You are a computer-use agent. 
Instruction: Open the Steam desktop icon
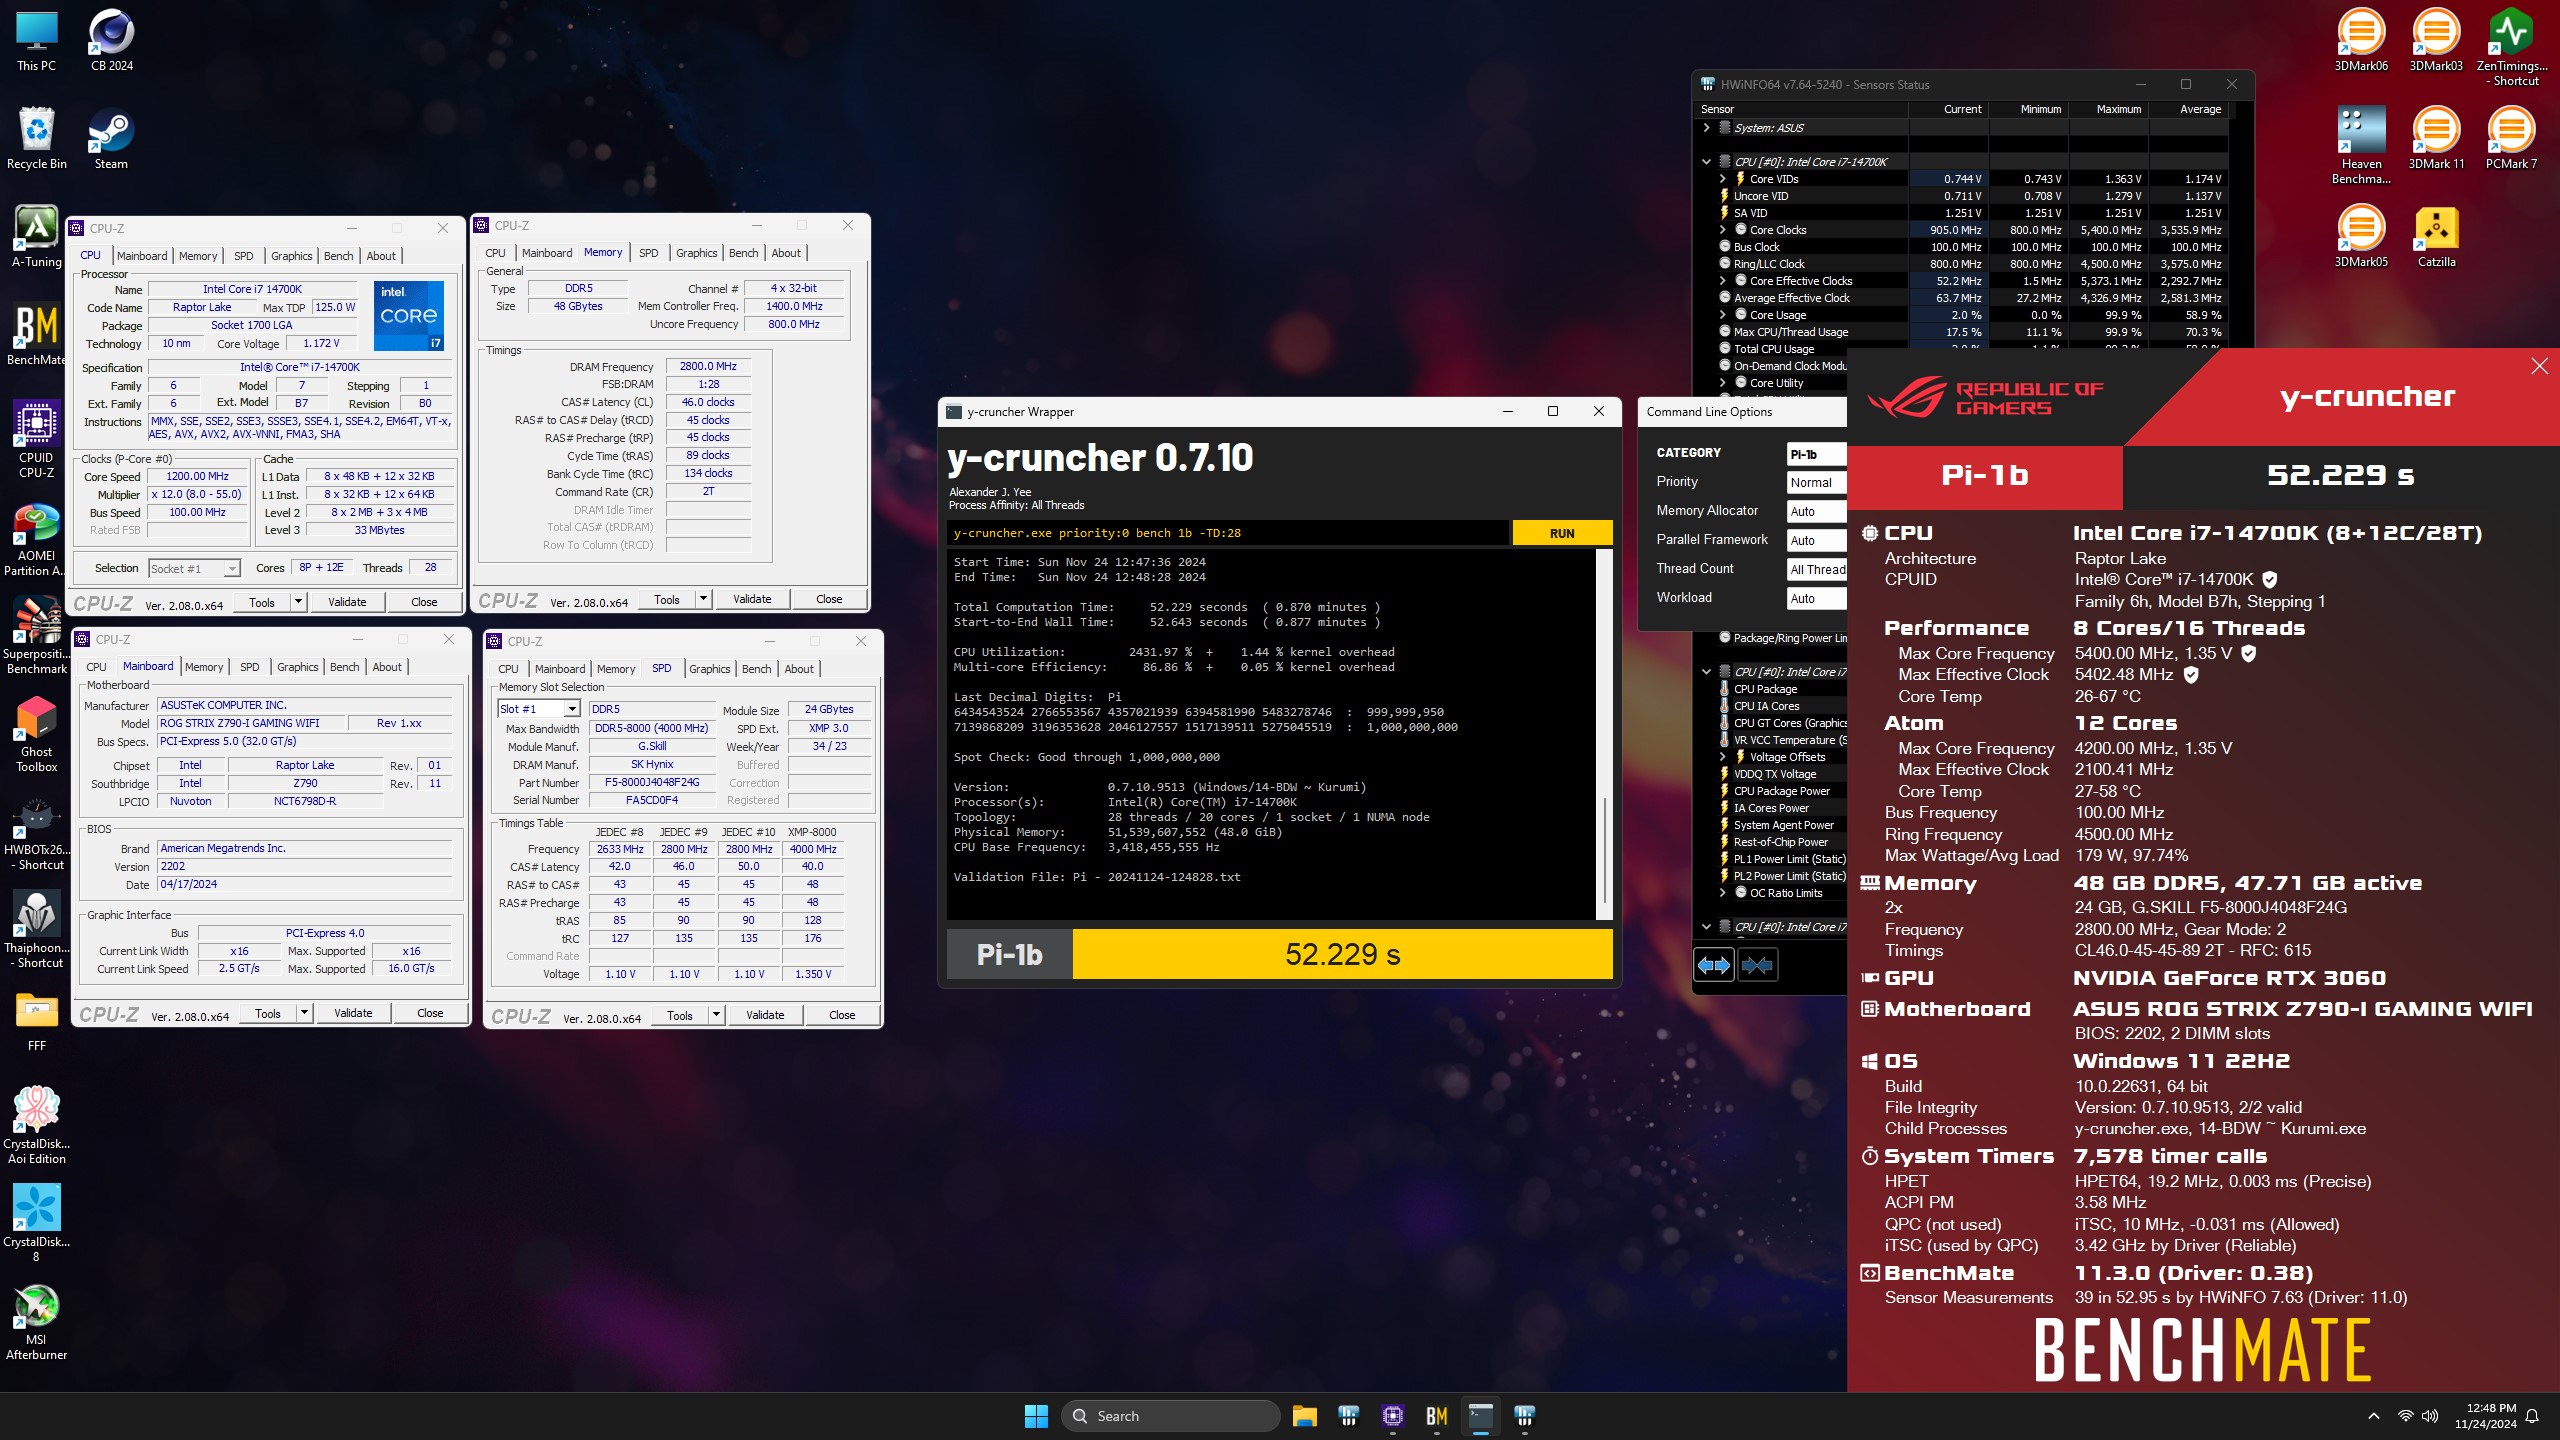pos(111,139)
